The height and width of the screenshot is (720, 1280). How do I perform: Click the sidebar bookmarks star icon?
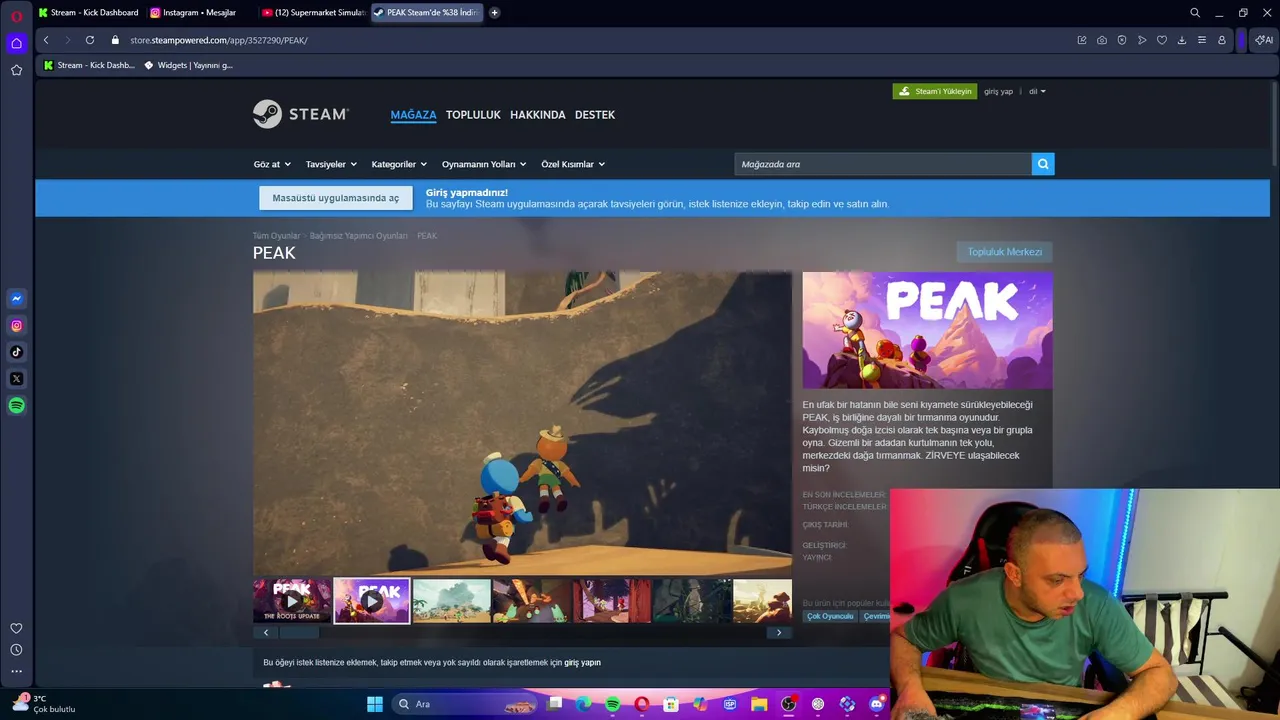click(x=16, y=70)
